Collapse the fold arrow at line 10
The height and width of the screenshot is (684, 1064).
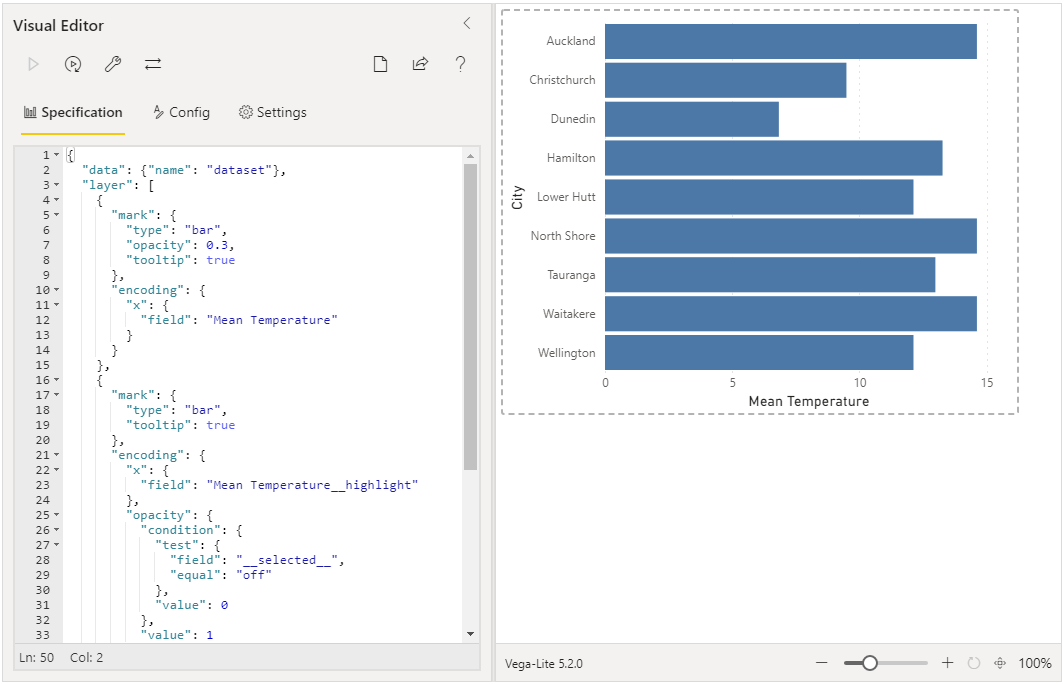[56, 290]
